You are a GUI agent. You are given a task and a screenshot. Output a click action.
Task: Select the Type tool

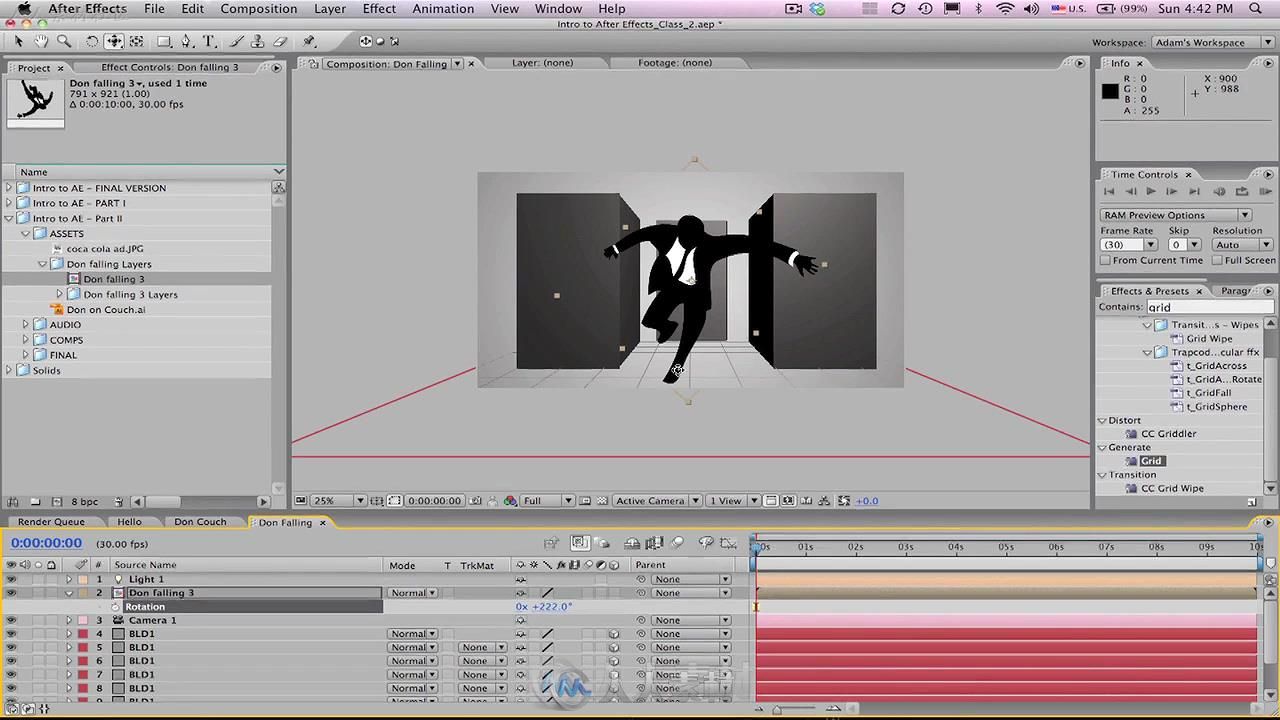click(210, 41)
